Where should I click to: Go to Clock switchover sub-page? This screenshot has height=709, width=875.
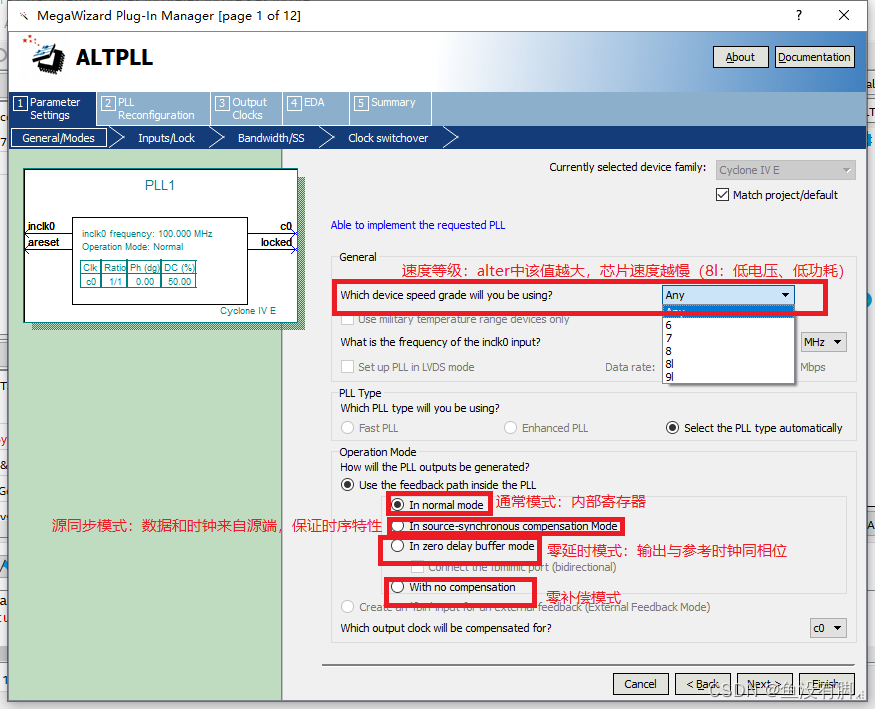coord(388,138)
